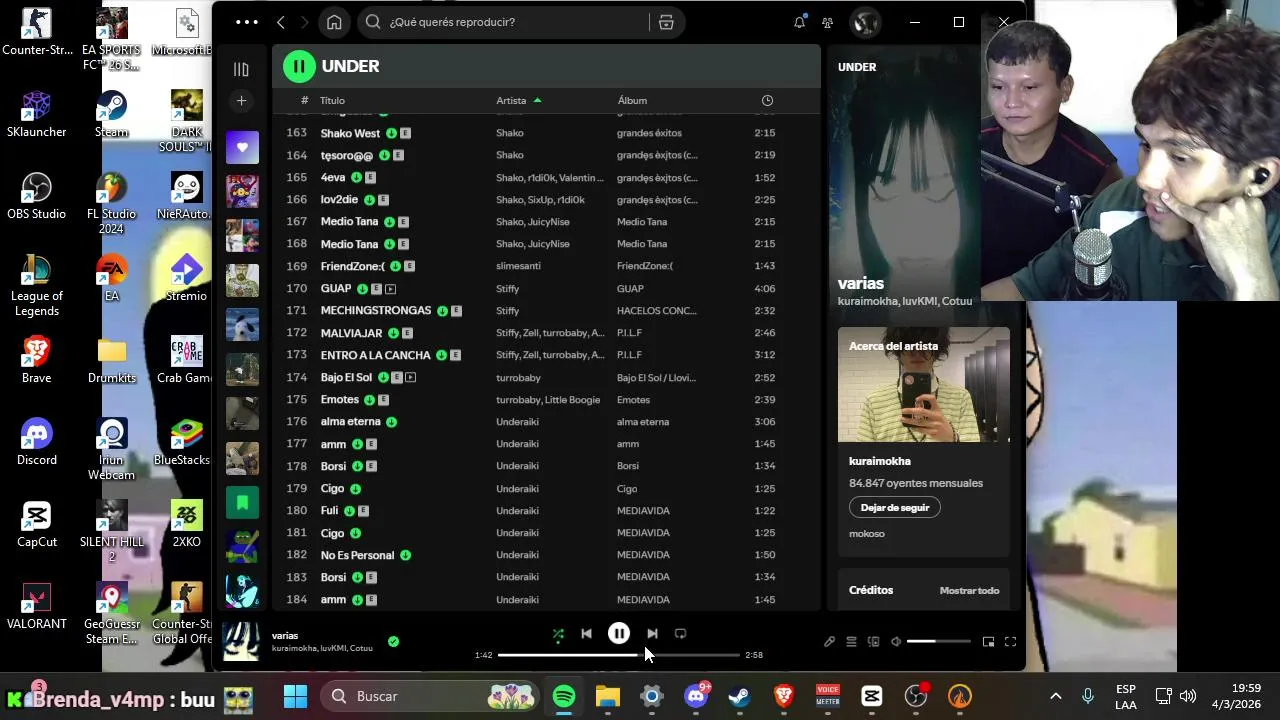The height and width of the screenshot is (720, 1280).
Task: Open the playback queue
Action: click(851, 642)
